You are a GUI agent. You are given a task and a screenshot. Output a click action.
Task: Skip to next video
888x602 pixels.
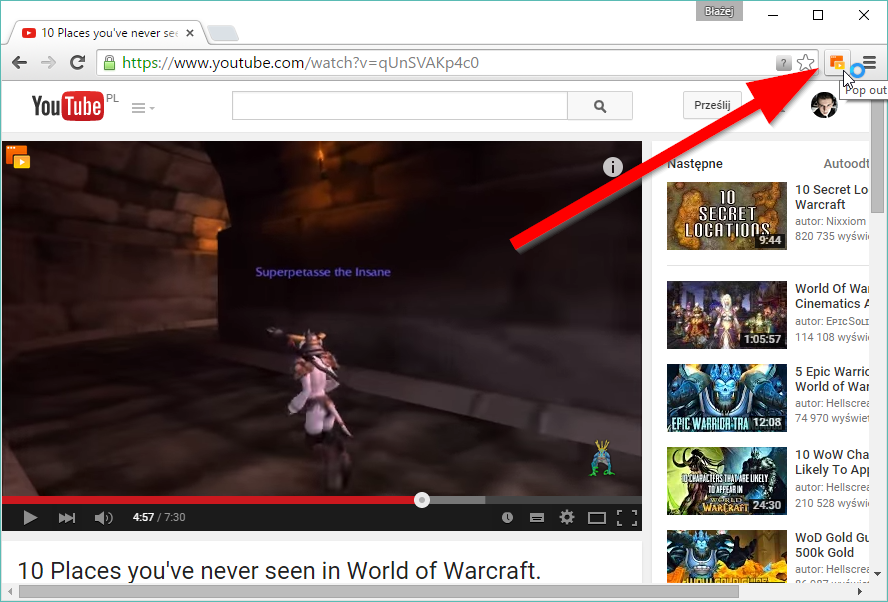pyautogui.click(x=67, y=518)
